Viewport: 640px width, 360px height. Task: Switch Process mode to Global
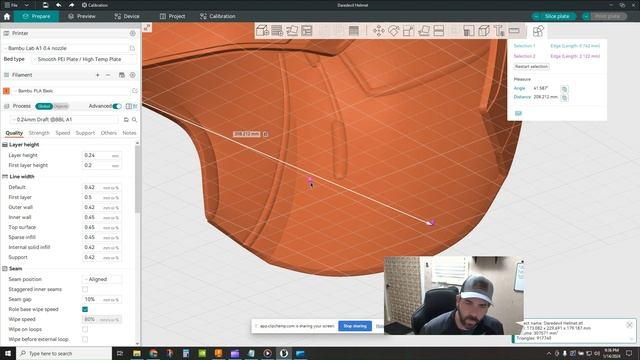(x=44, y=106)
